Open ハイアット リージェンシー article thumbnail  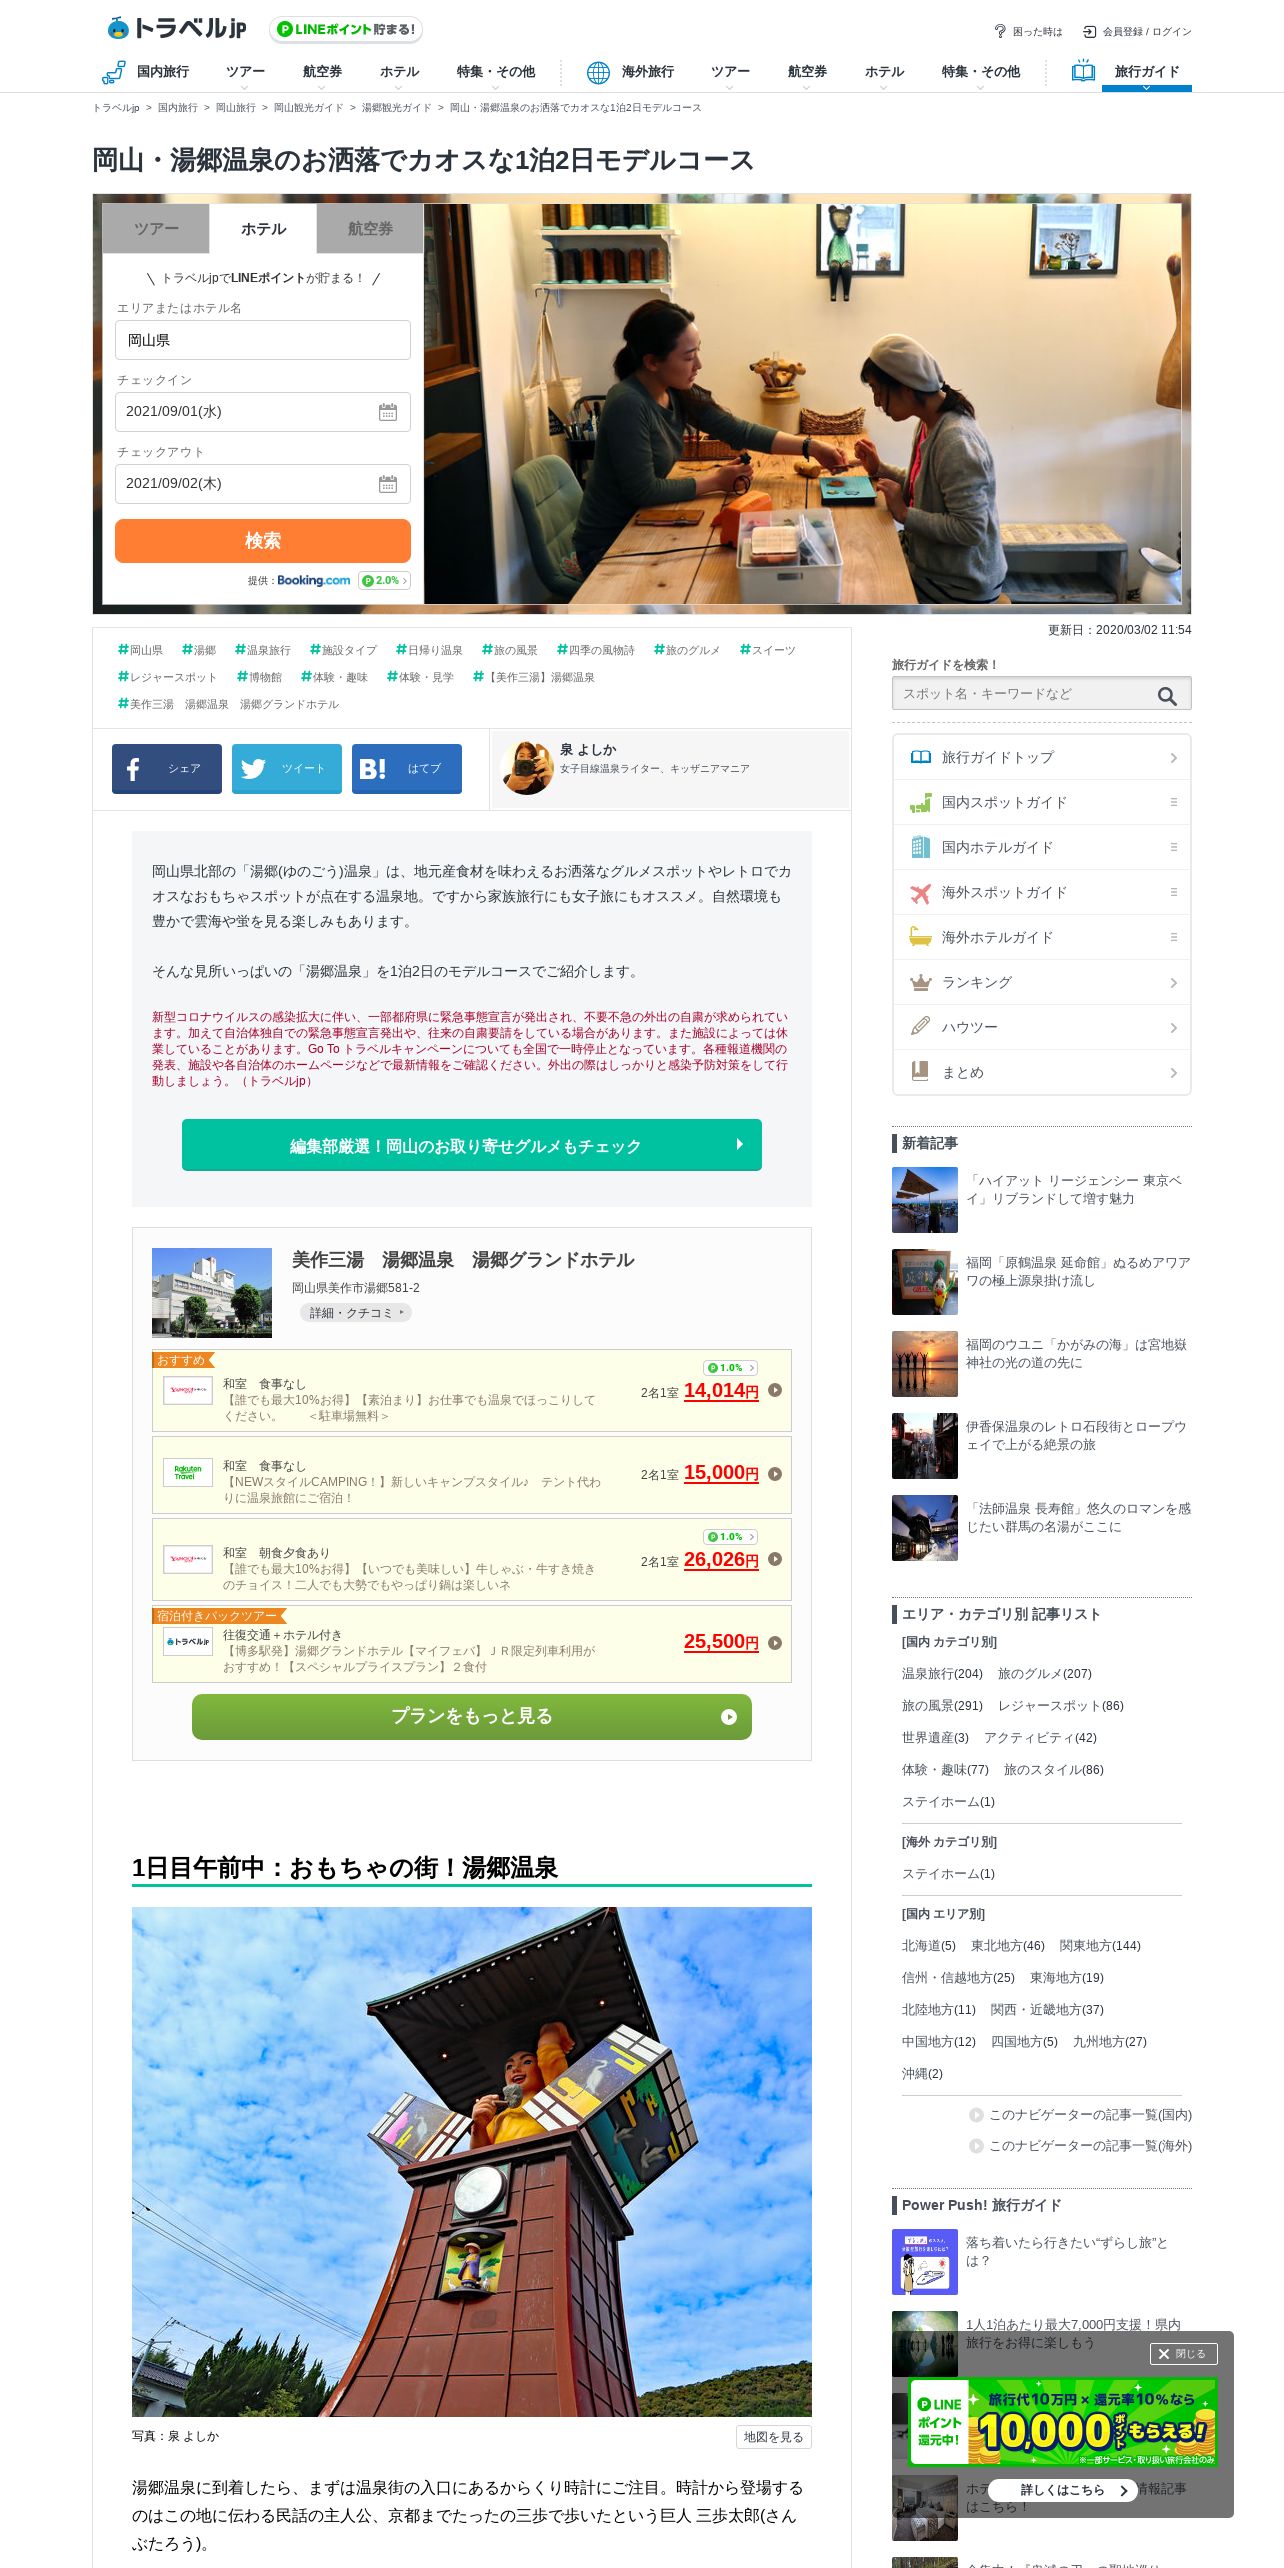pos(925,1200)
